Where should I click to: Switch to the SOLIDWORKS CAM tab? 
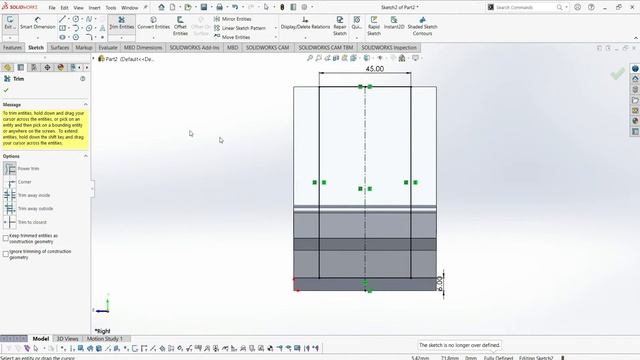[x=267, y=48]
